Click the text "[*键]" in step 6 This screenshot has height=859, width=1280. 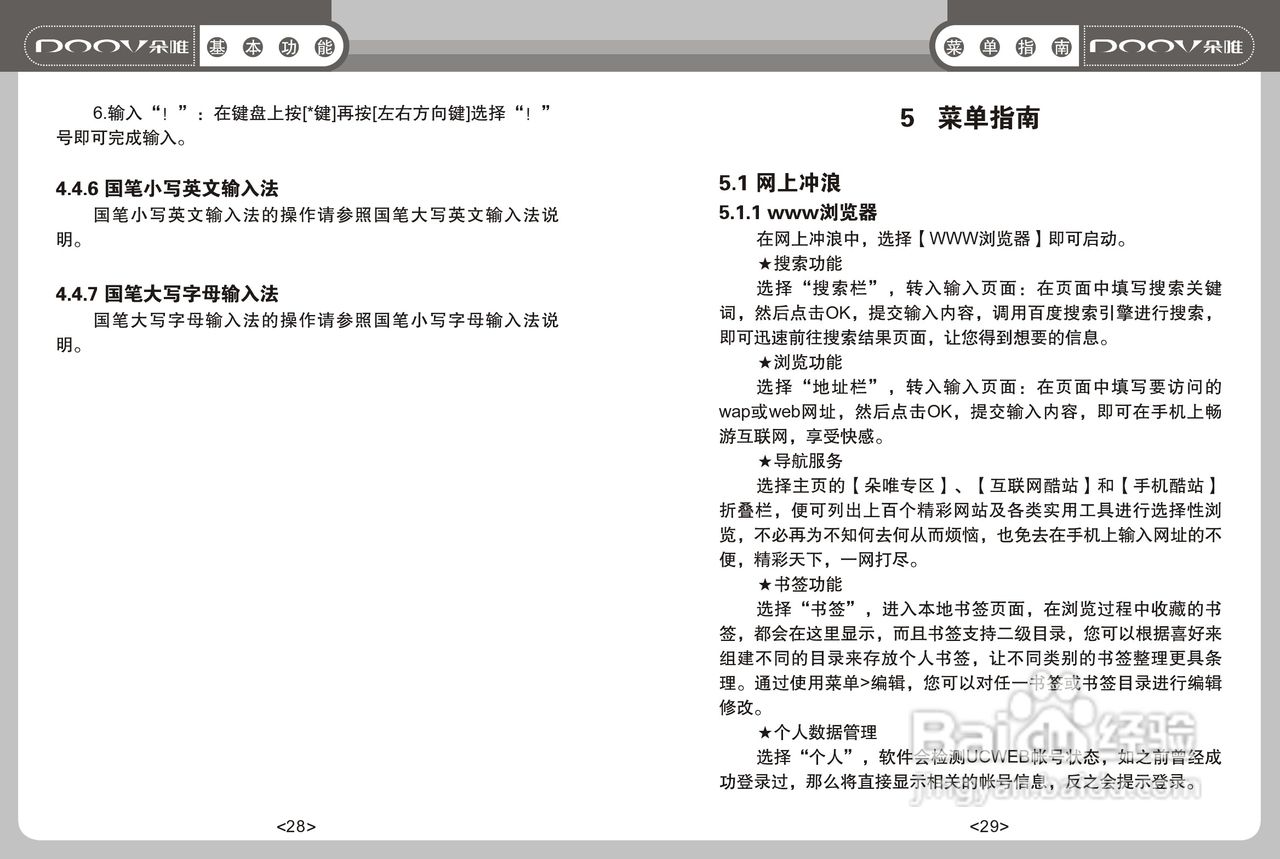[318, 113]
